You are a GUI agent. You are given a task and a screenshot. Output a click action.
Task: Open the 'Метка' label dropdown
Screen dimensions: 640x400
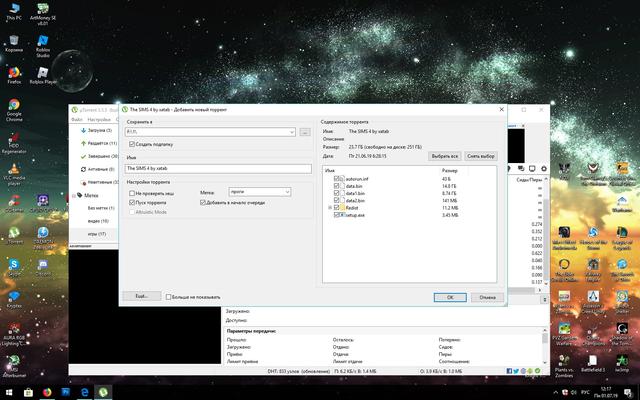tap(259, 191)
